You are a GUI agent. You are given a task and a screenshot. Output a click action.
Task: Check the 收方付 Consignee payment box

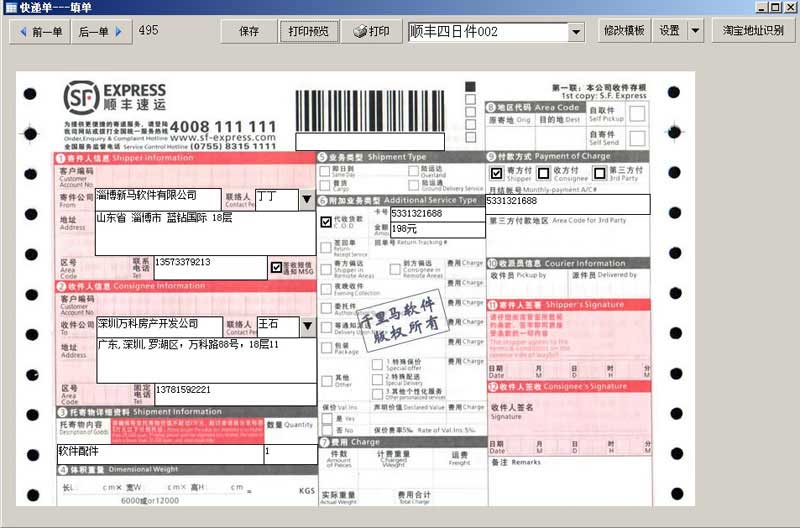[x=543, y=173]
